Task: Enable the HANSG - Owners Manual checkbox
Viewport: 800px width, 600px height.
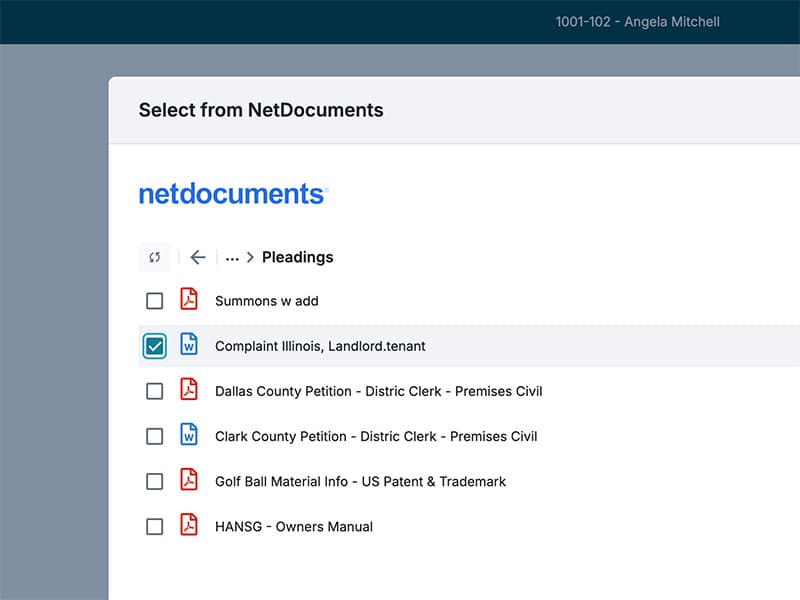Action: 155,527
